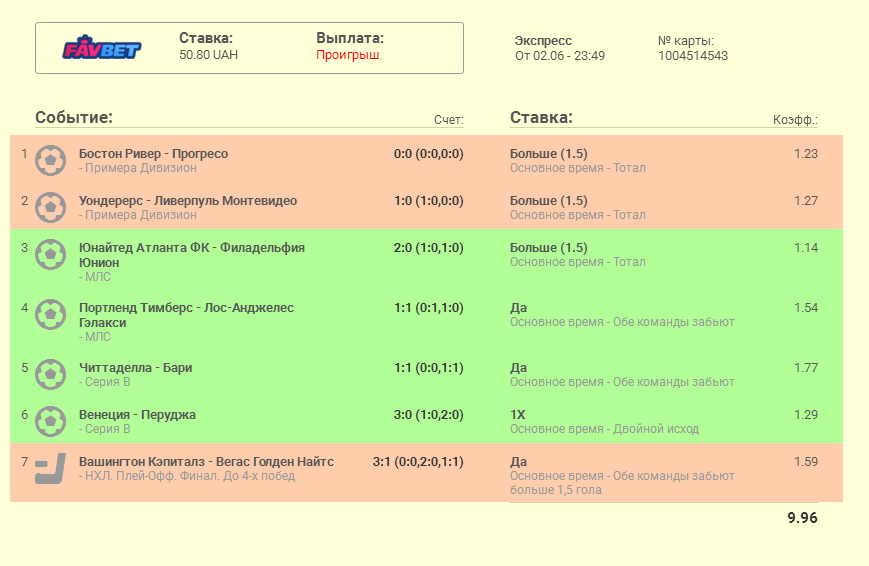Viewport: 869px width, 566px height.
Task: Click soccer ball icon for Портленд Тимберс match
Action: point(50,314)
